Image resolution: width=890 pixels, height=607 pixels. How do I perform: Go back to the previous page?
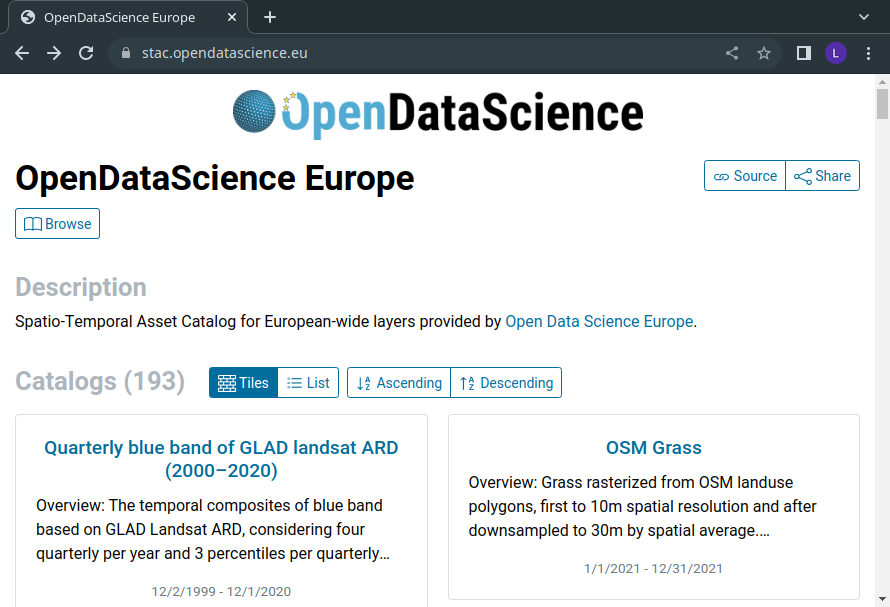tap(22, 53)
